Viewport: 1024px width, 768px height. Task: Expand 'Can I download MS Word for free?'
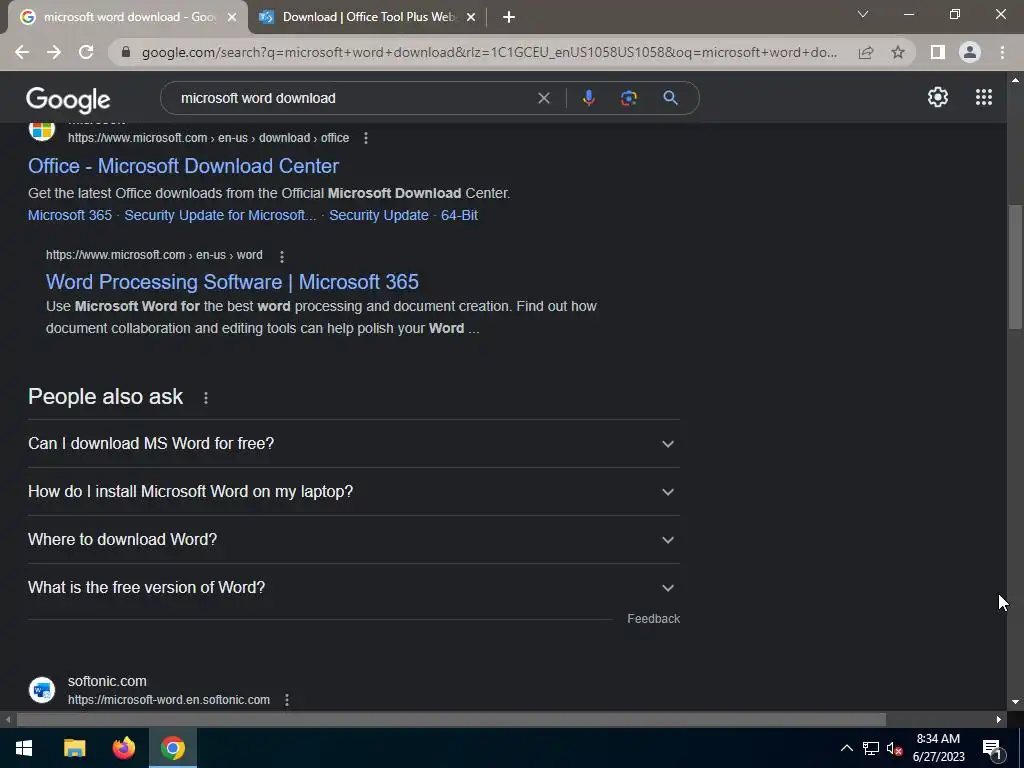pyautogui.click(x=354, y=443)
